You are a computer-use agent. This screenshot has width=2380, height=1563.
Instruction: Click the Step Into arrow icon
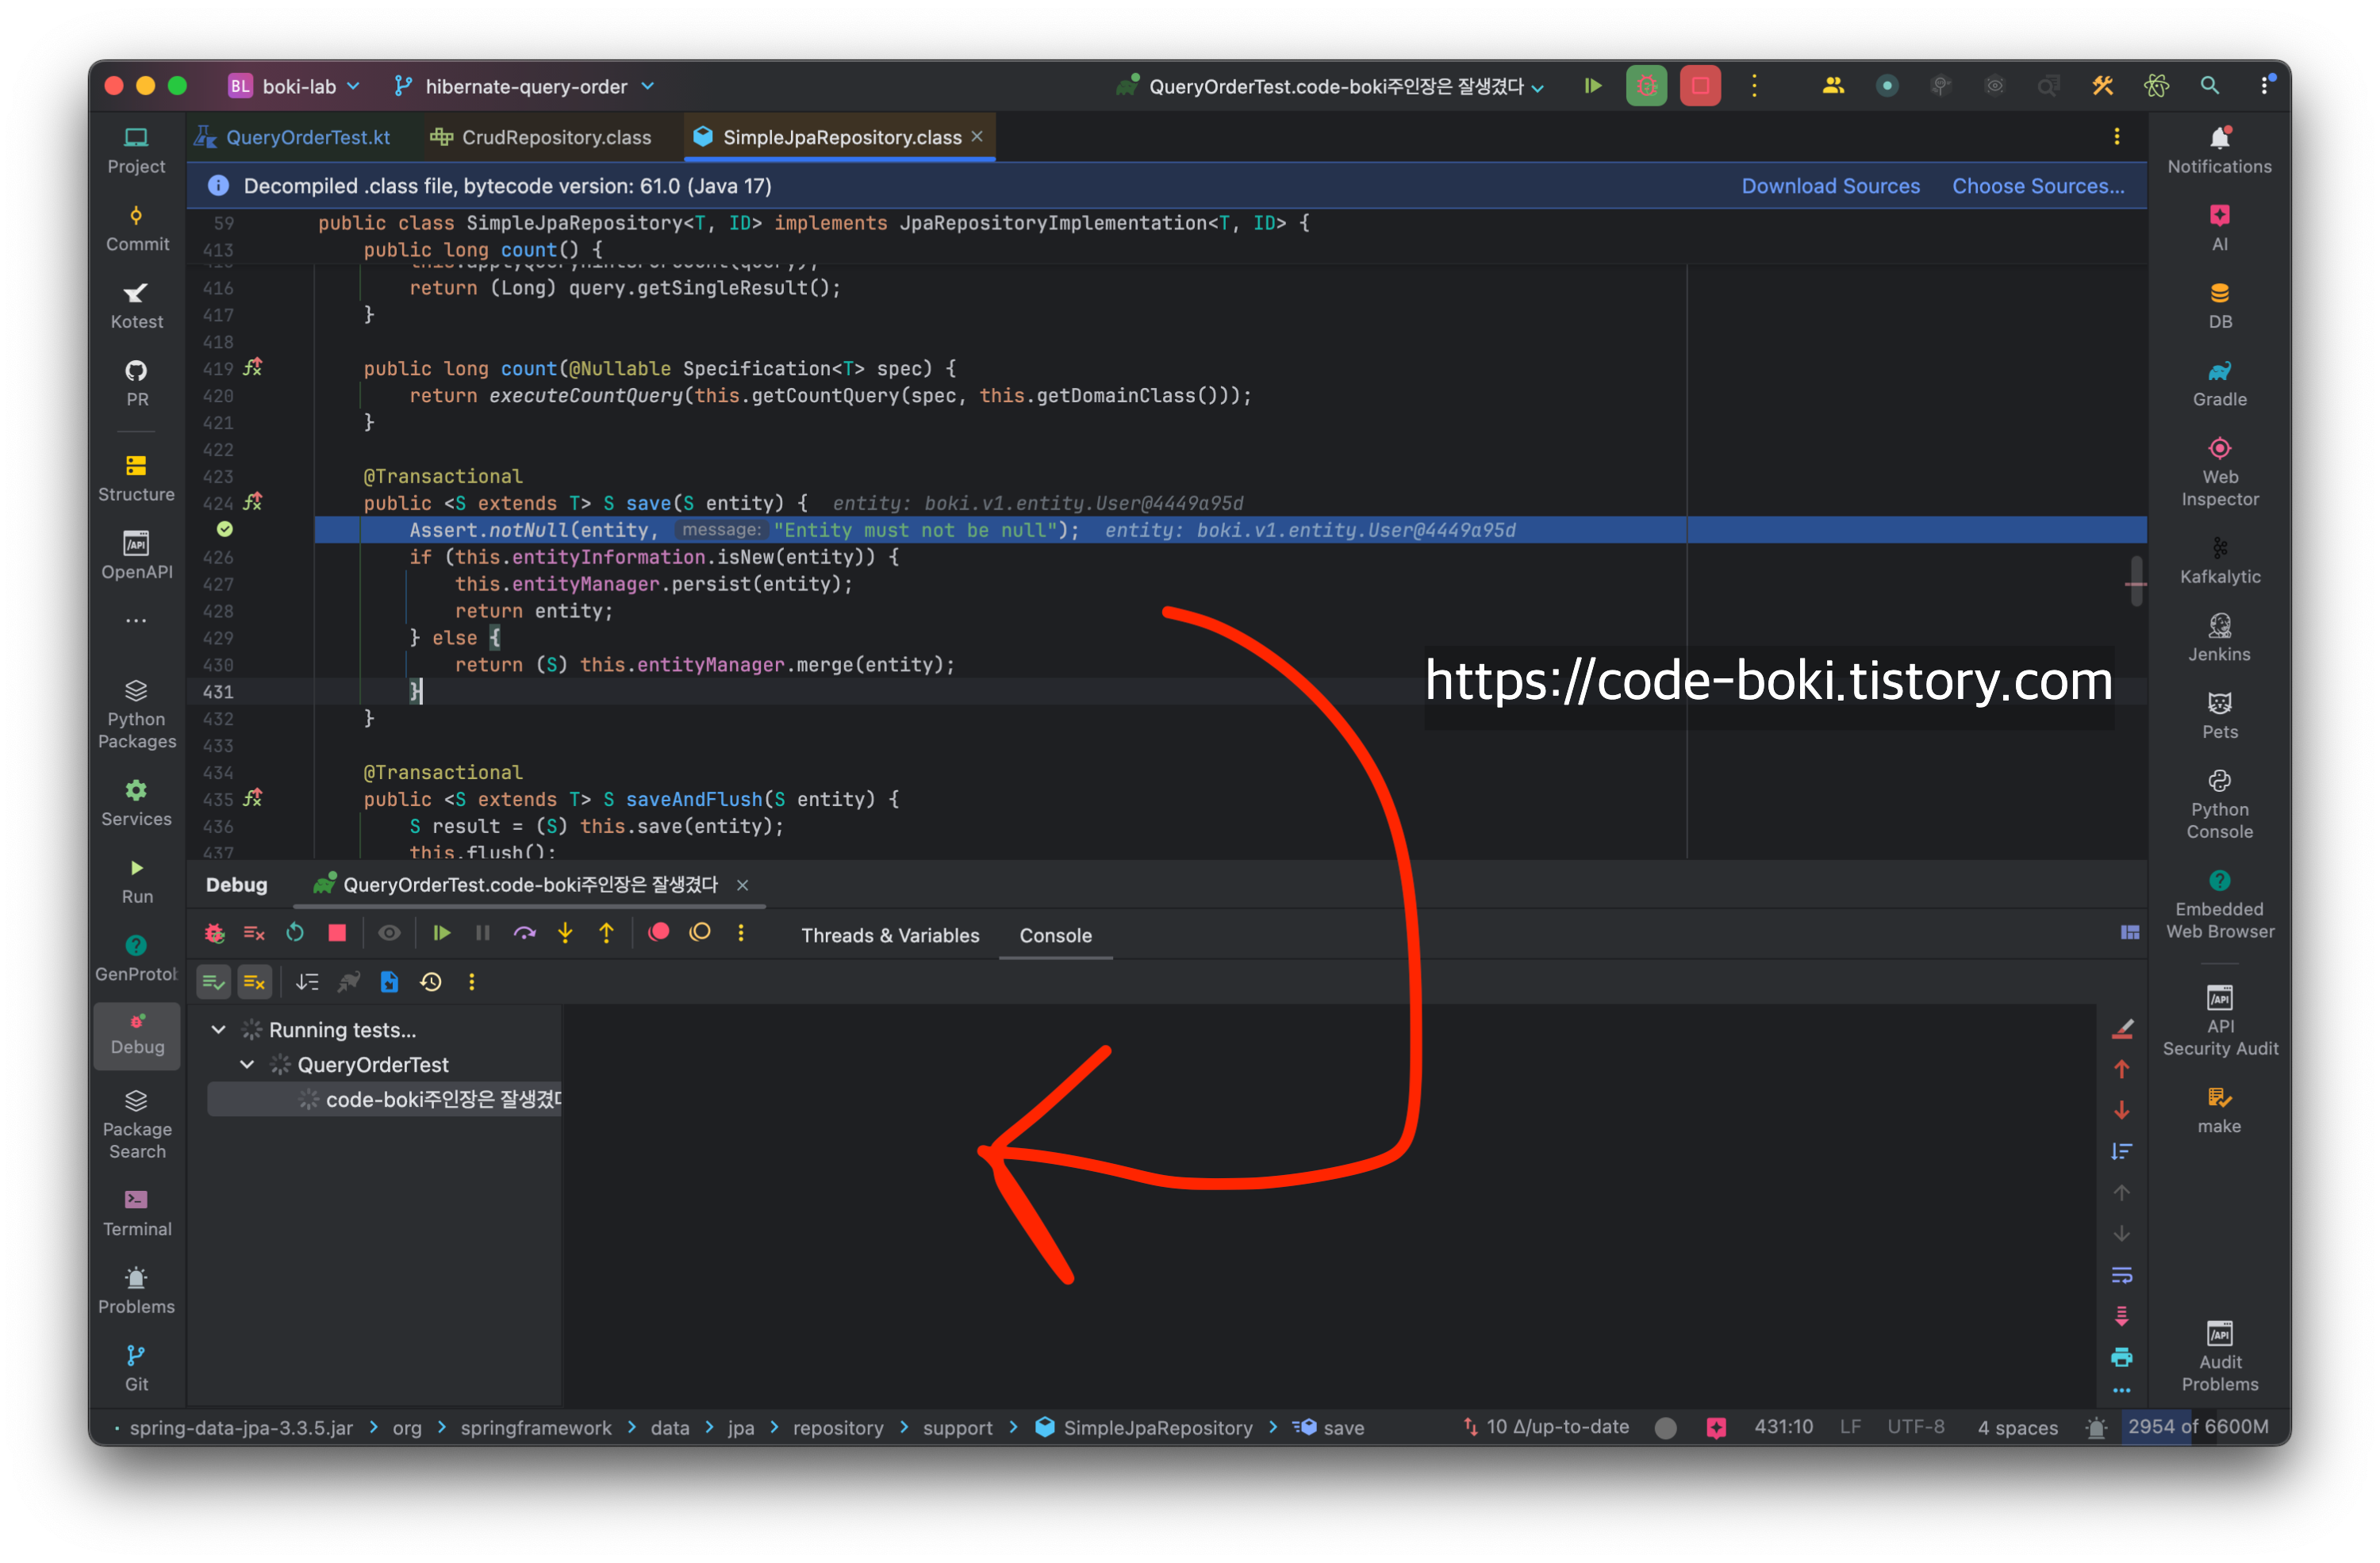pos(565,933)
